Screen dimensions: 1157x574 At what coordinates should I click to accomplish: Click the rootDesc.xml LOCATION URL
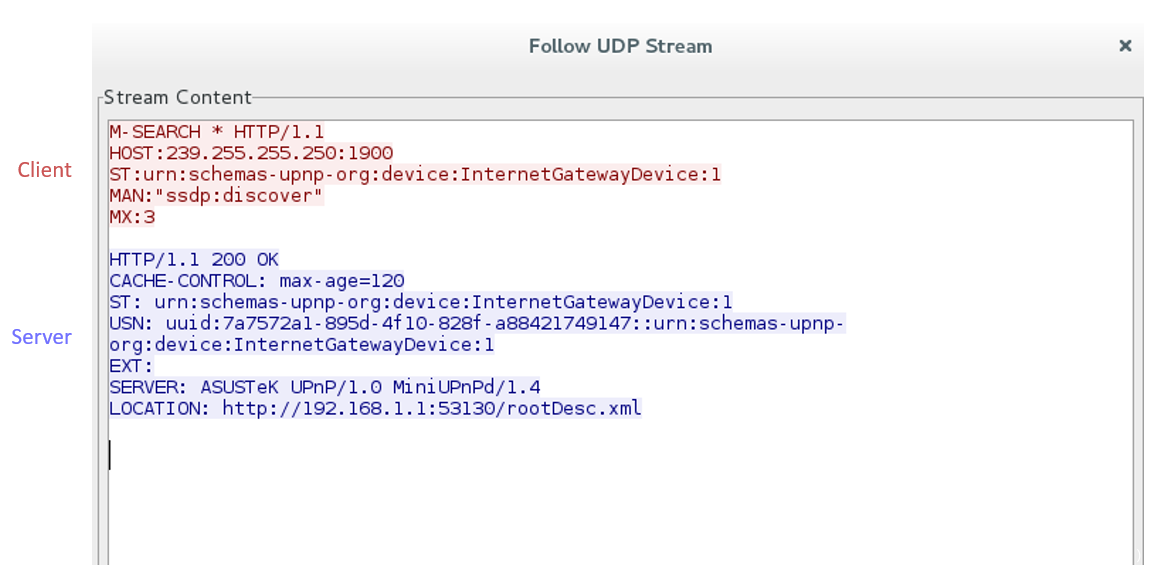431,408
